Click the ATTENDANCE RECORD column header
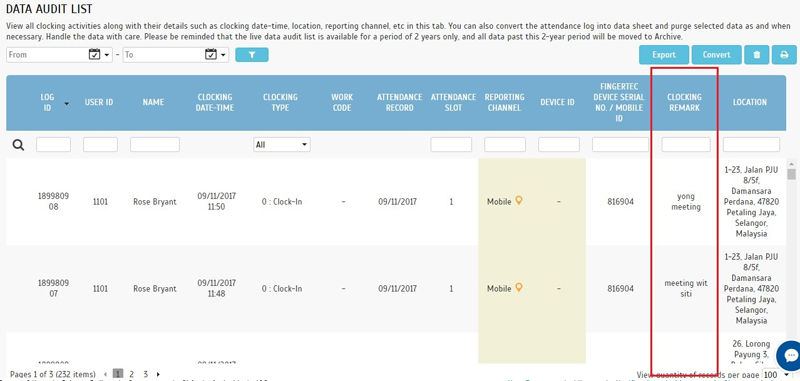Screen dimensions: 800x381 [399, 103]
